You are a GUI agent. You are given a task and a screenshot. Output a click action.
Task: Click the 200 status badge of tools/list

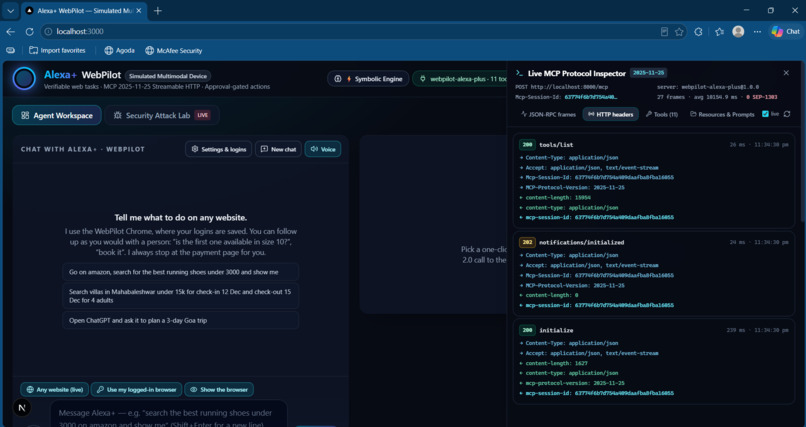coord(527,145)
